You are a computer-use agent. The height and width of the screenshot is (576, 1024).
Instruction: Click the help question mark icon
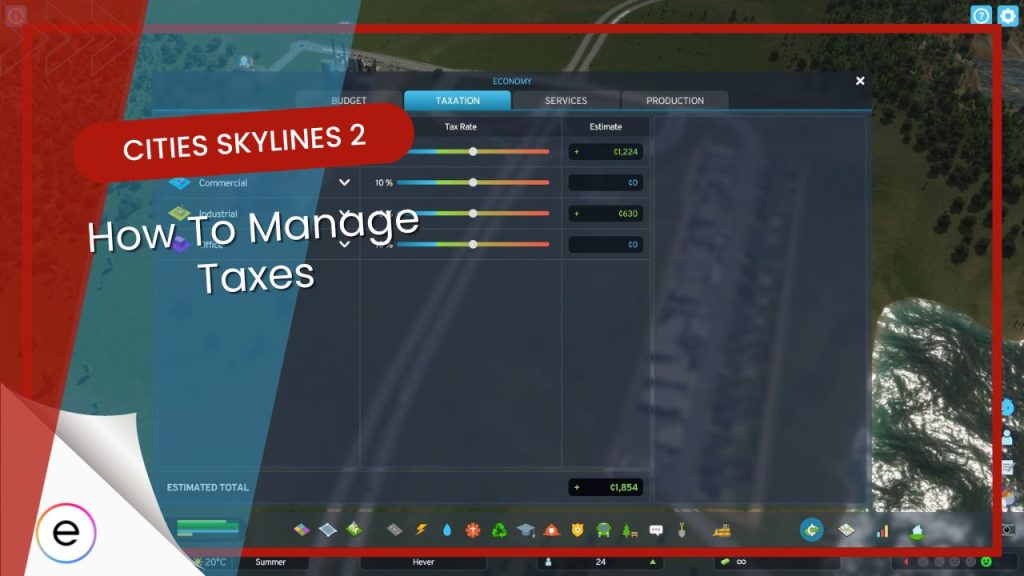981,15
